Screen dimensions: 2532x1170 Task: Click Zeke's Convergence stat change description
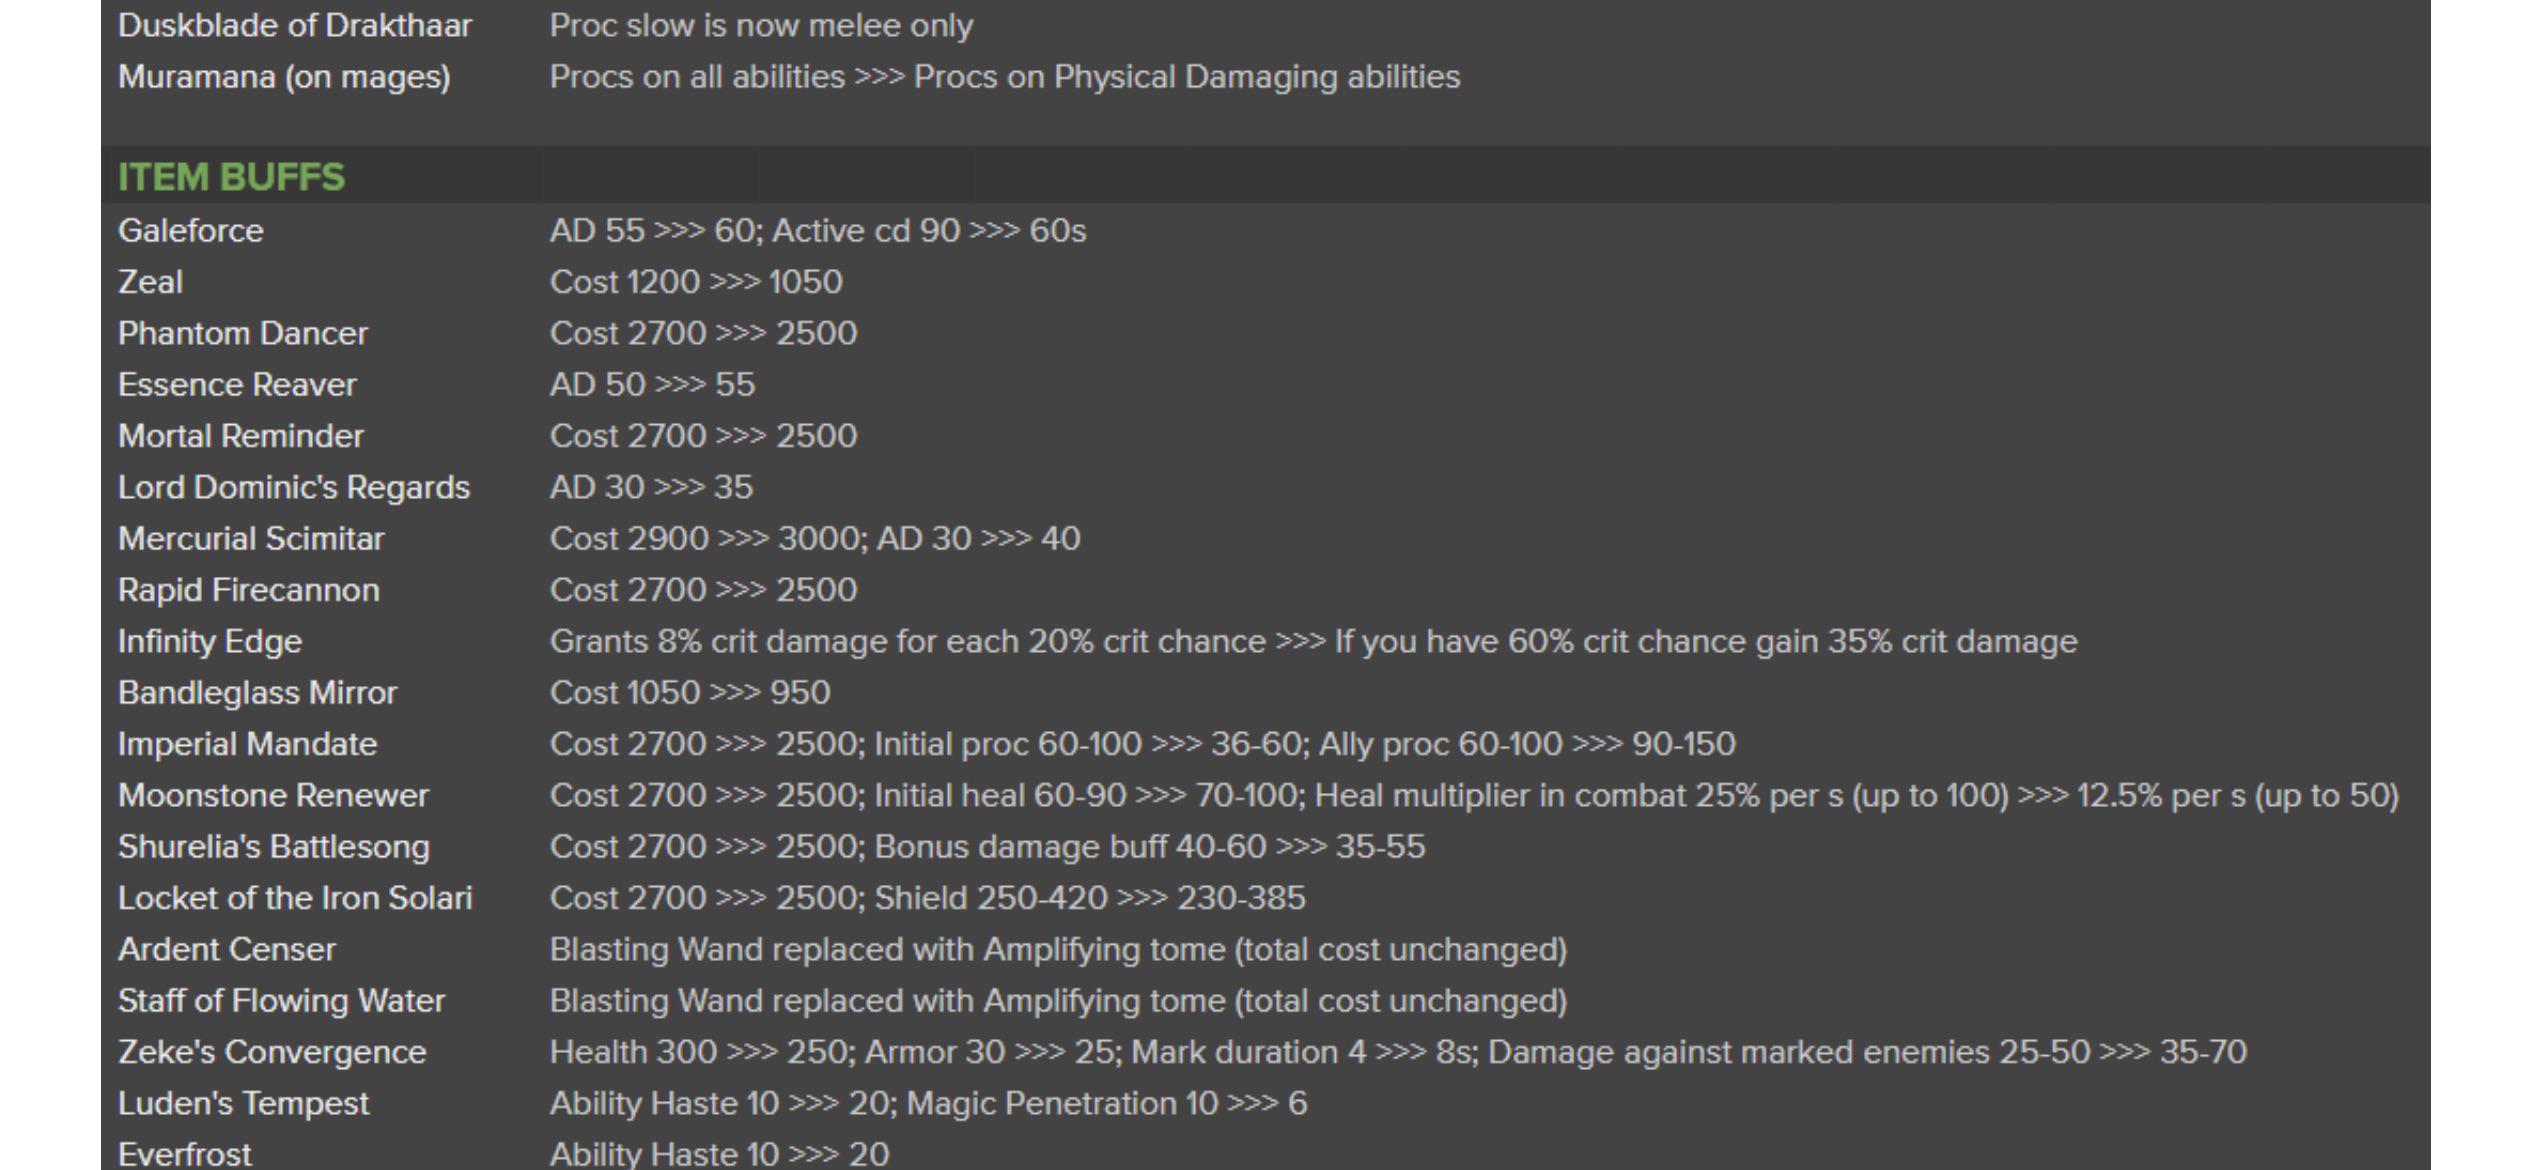point(1397,1052)
